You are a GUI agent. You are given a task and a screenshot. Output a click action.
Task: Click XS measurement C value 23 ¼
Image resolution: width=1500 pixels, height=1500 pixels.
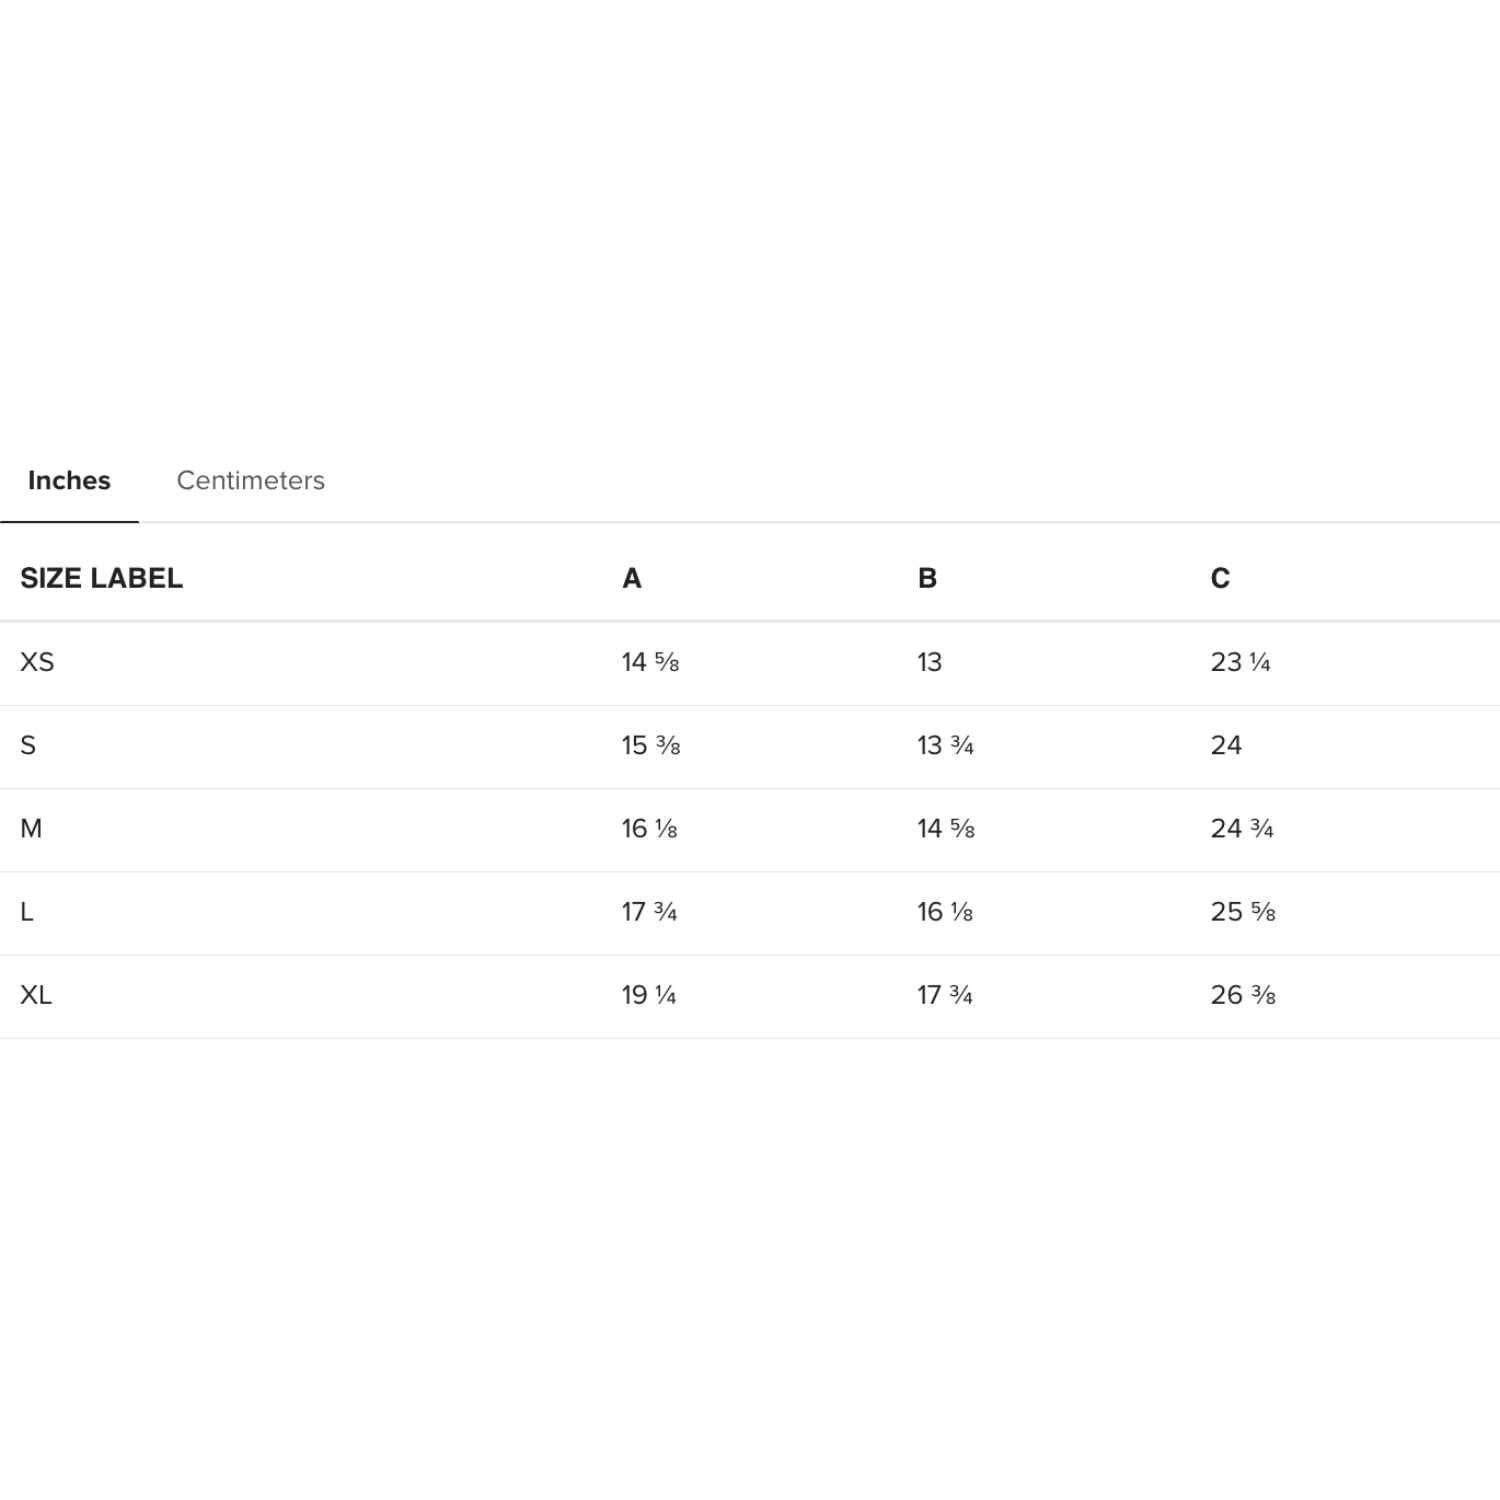[x=1240, y=662]
